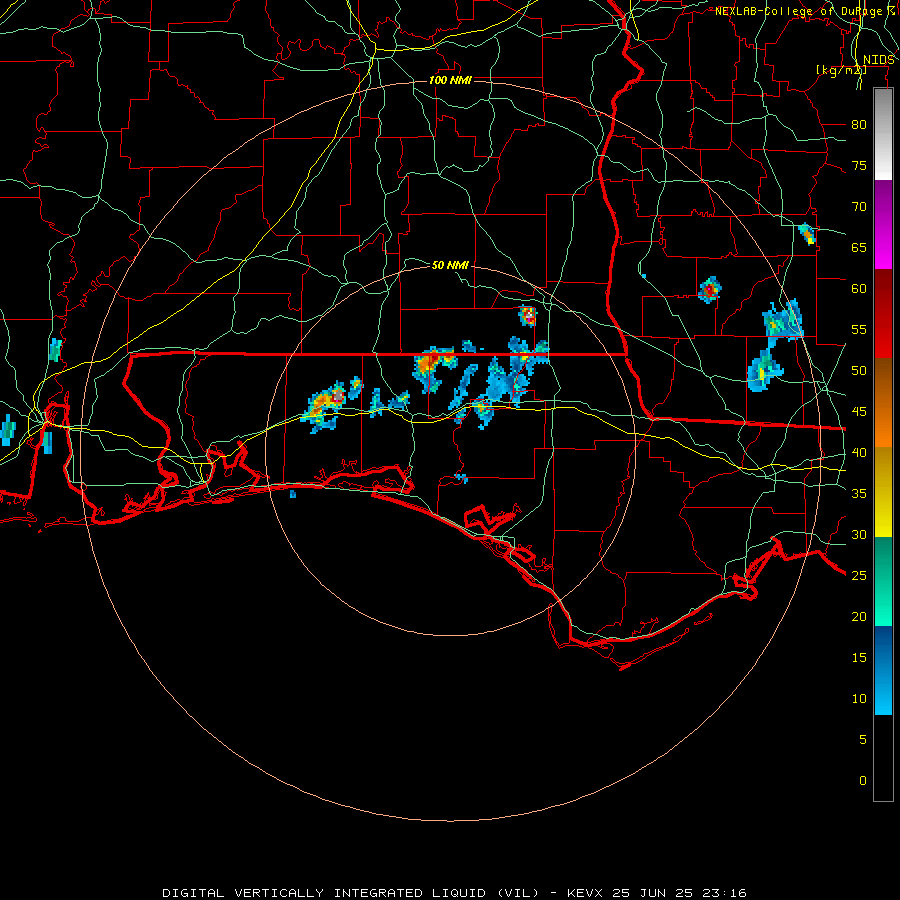Click the "NIDS" label above the color scale
The width and height of the screenshot is (900, 900).
pyautogui.click(x=878, y=60)
